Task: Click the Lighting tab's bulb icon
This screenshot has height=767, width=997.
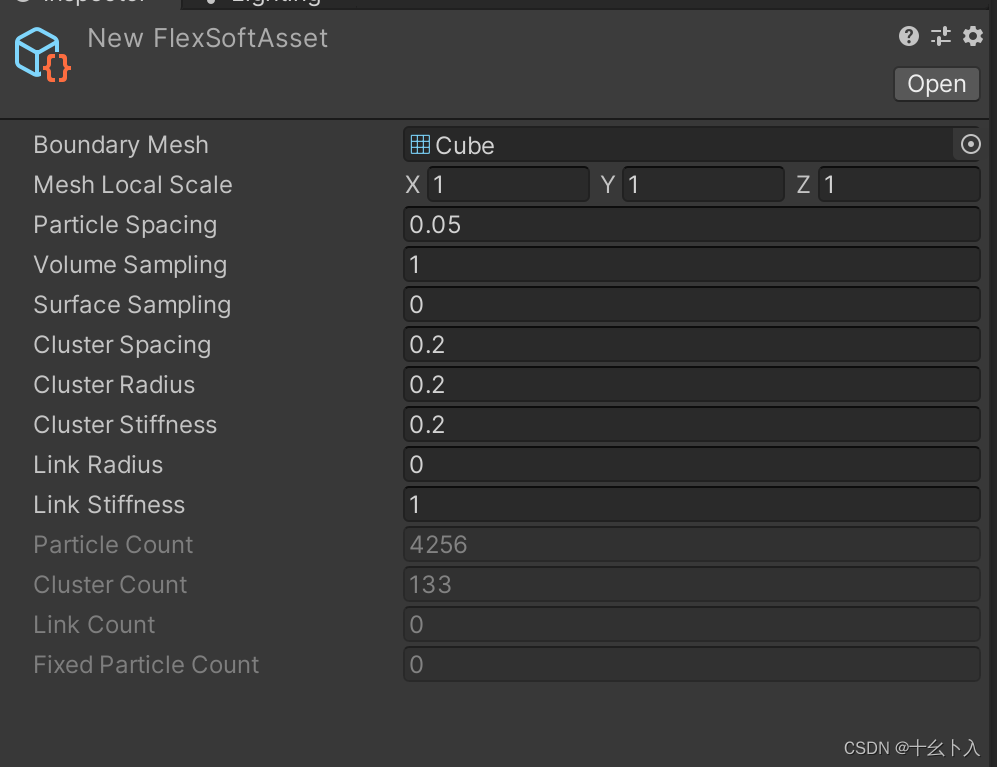Action: click(210, 3)
